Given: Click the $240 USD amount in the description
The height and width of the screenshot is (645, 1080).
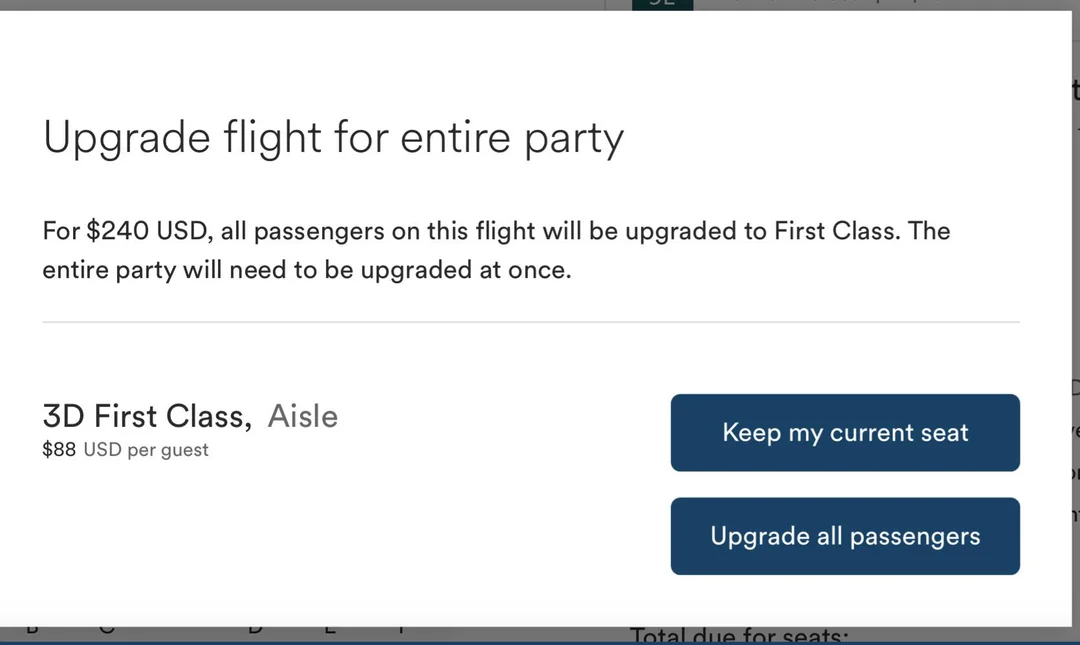Looking at the screenshot, I should tap(147, 231).
